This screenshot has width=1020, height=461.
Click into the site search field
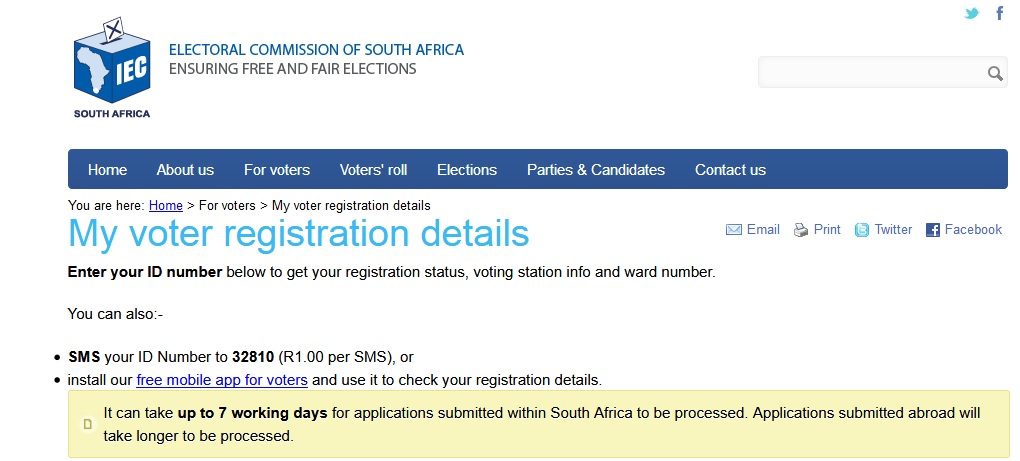[x=870, y=73]
